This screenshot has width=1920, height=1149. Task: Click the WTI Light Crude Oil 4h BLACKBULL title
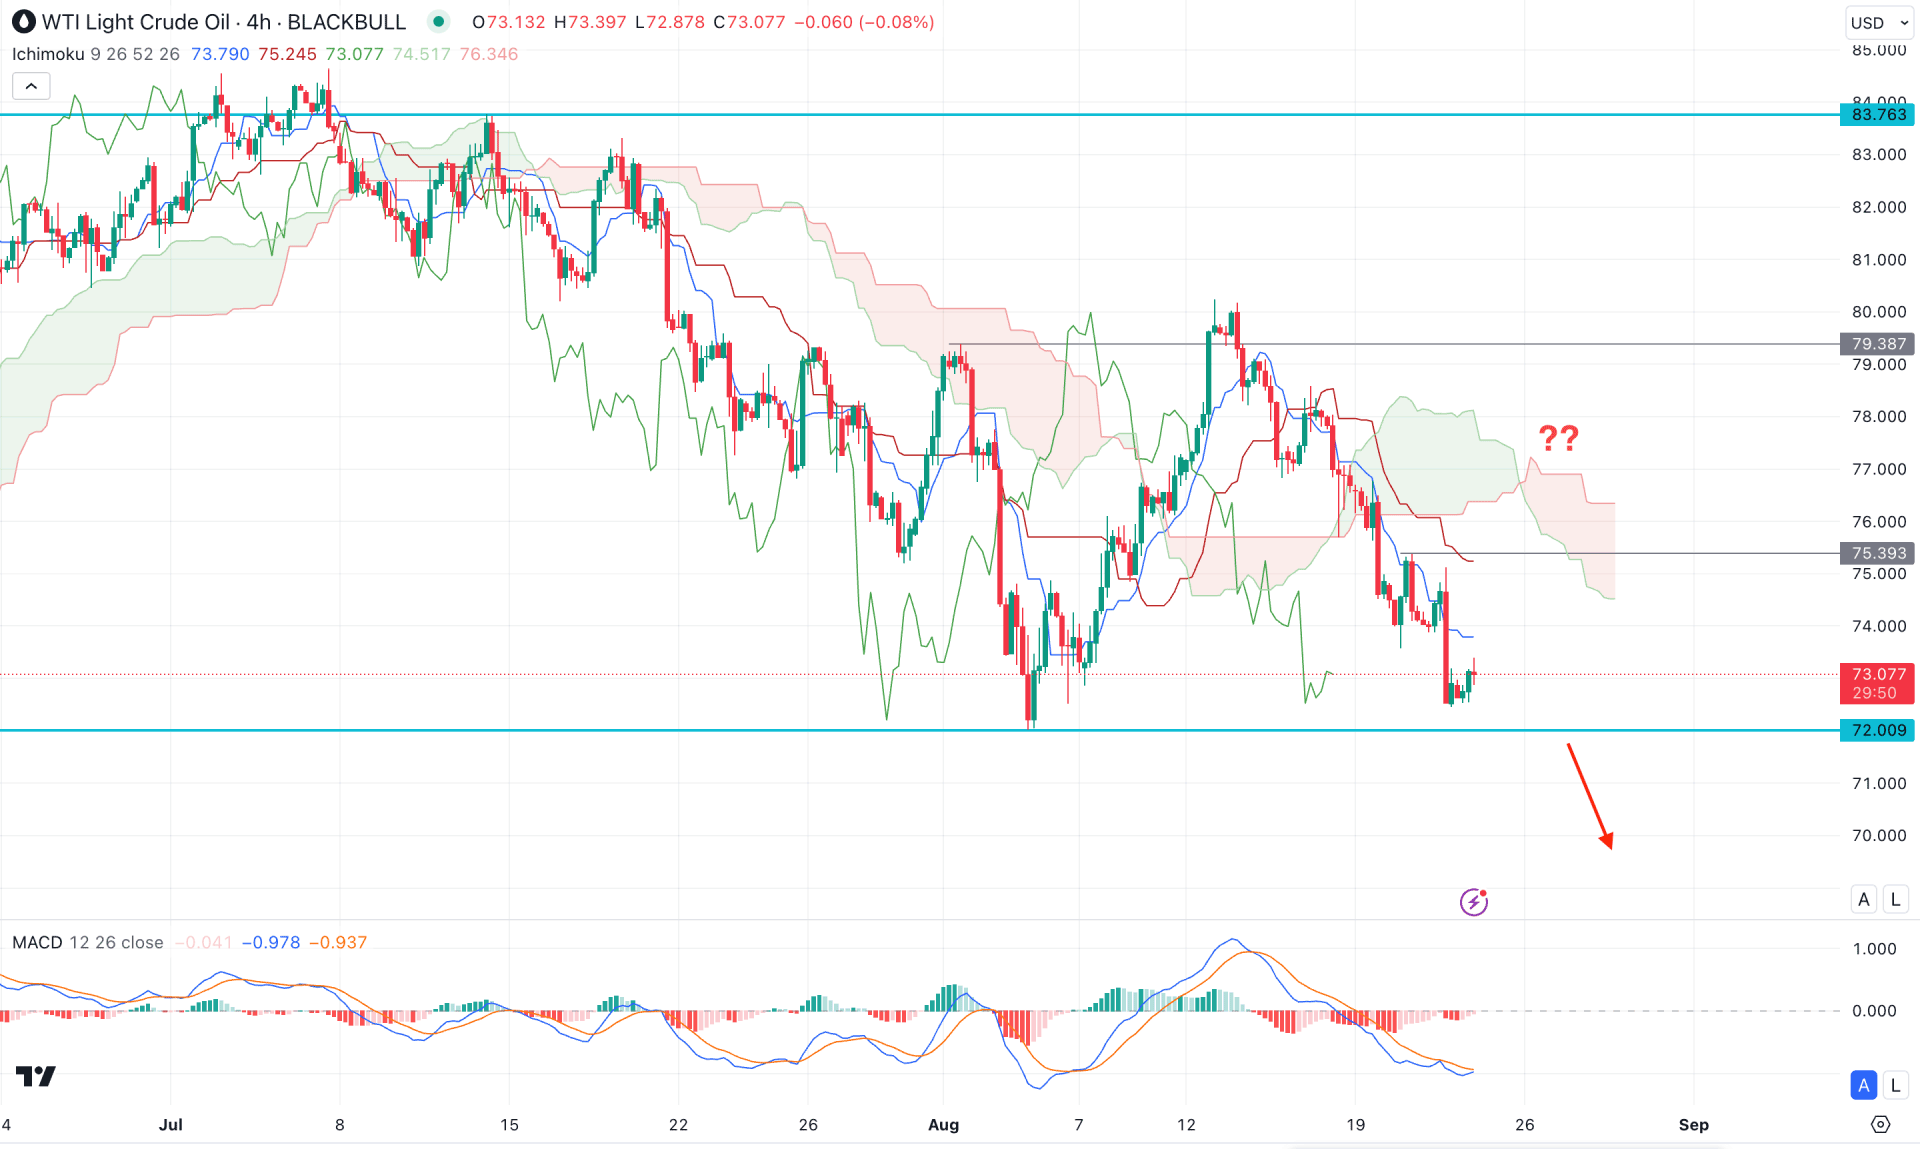(x=224, y=22)
